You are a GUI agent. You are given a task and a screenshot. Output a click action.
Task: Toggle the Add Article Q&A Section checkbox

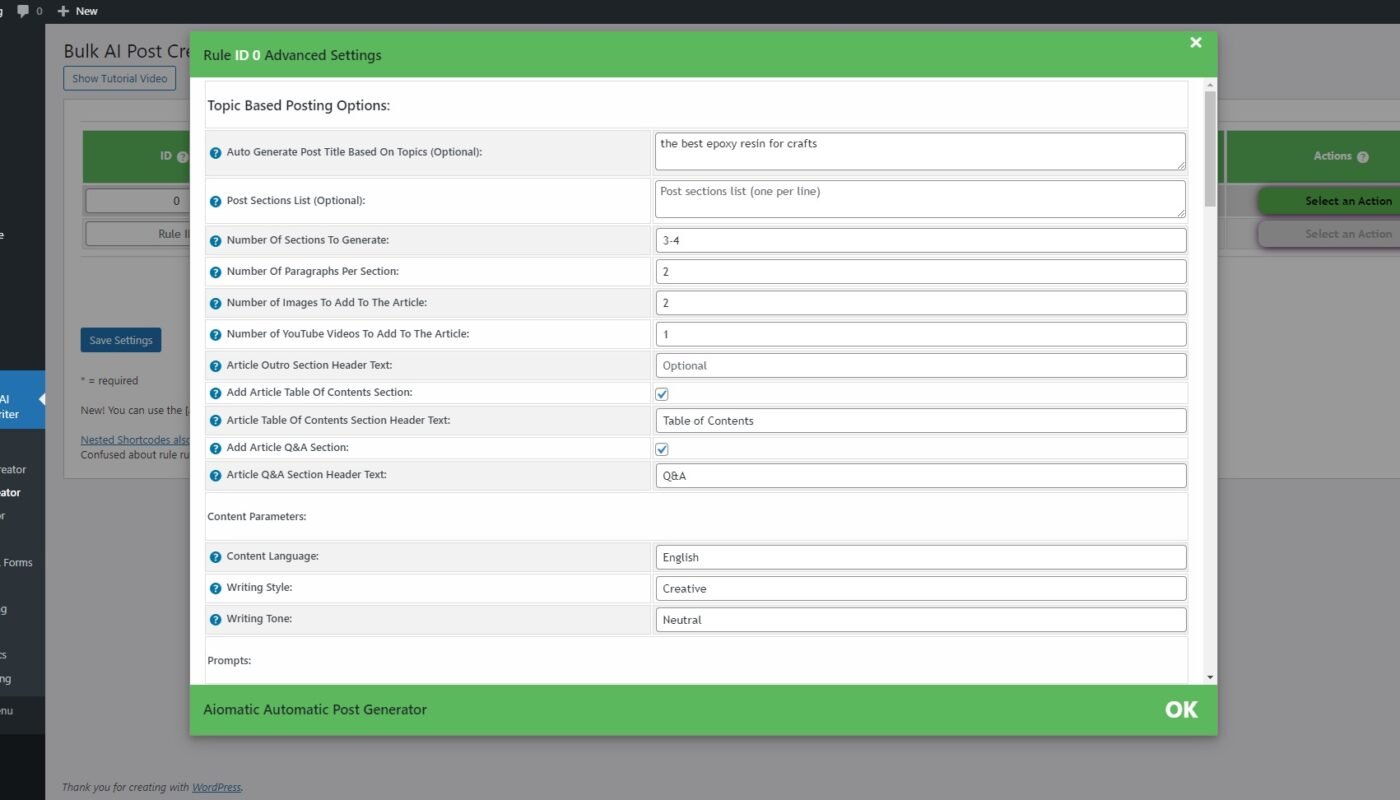(x=662, y=449)
